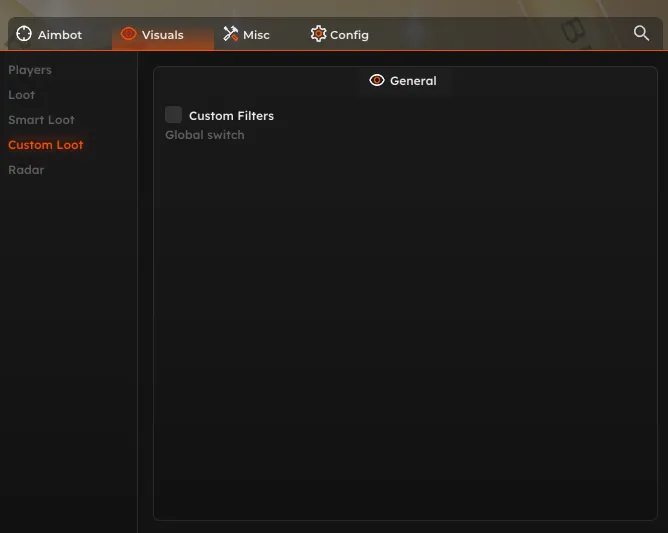This screenshot has height=533, width=668.
Task: Open the search magnifier icon
Action: click(641, 33)
